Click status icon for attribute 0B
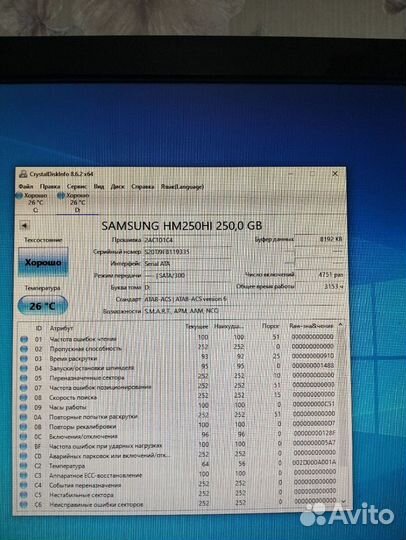The image size is (406, 540). coord(24,427)
